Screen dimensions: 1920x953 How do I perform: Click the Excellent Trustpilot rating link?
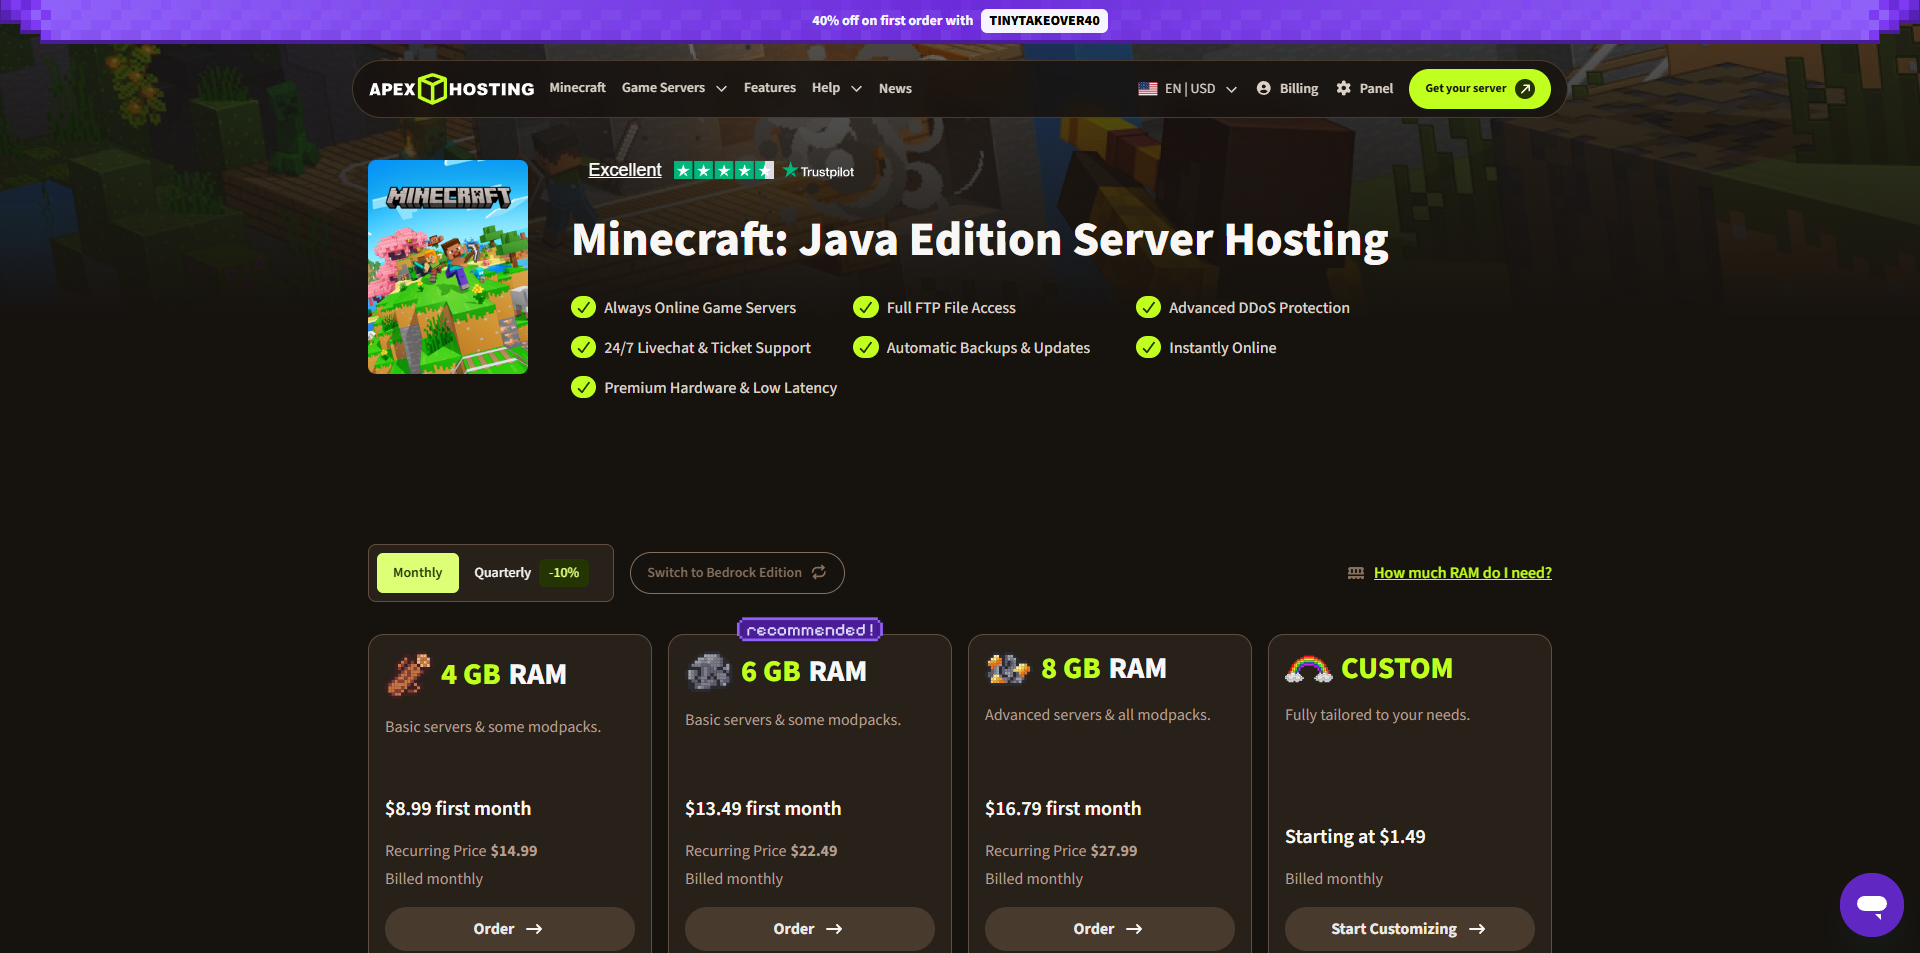click(625, 170)
